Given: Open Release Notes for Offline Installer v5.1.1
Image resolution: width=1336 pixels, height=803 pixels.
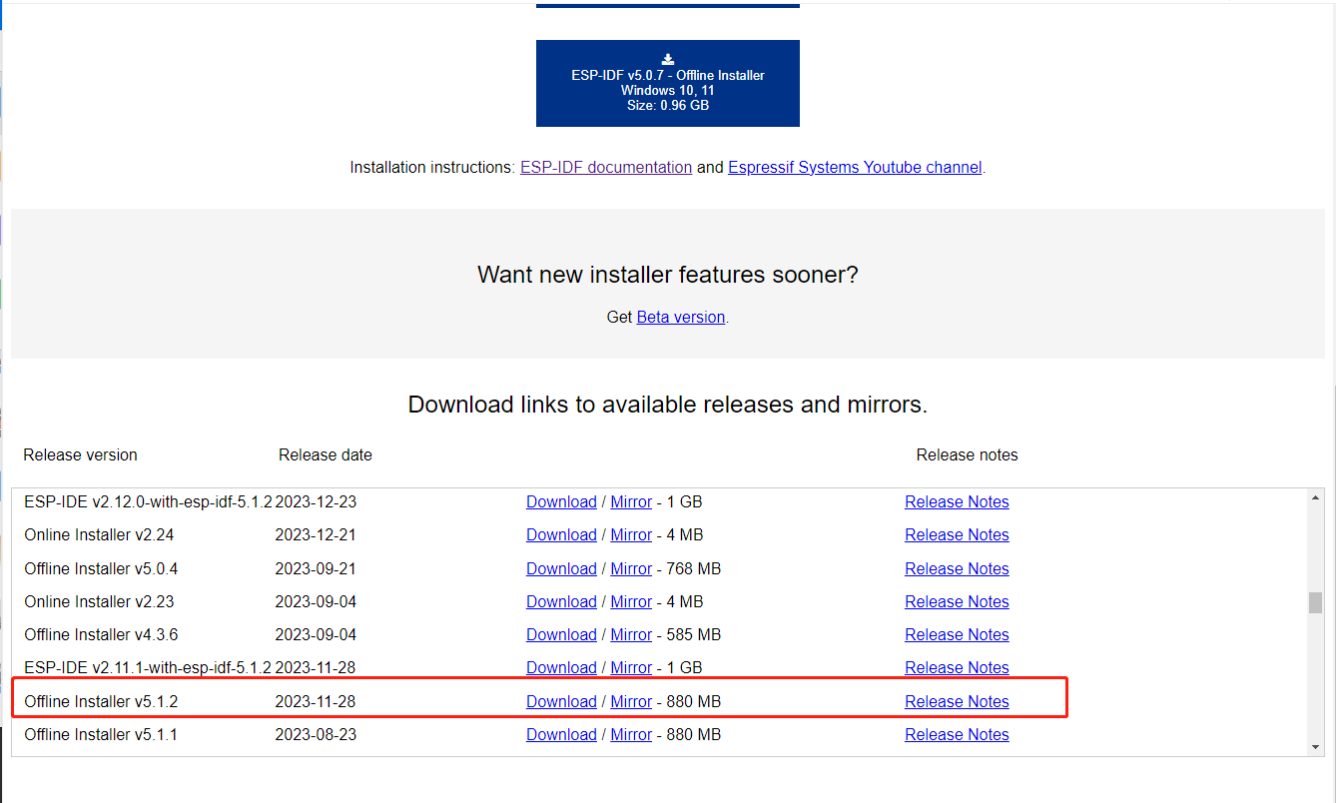Looking at the screenshot, I should pyautogui.click(x=957, y=735).
